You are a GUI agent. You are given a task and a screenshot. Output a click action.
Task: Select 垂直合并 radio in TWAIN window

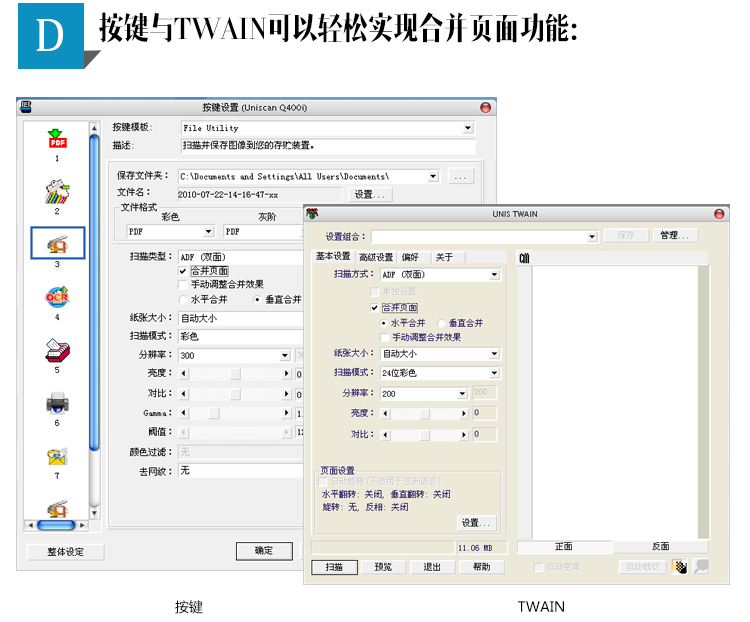[442, 323]
